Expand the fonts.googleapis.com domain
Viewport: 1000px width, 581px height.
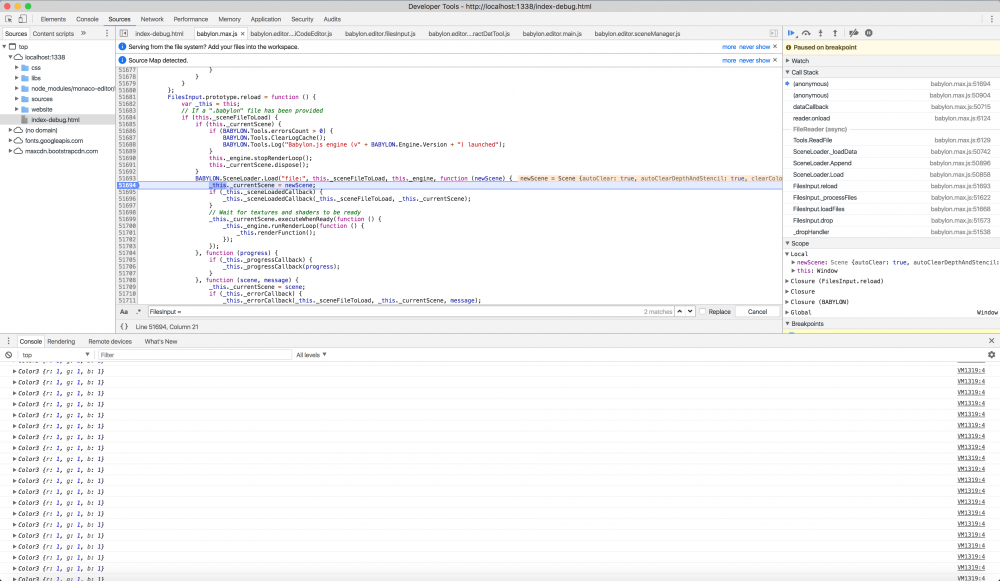(11, 140)
